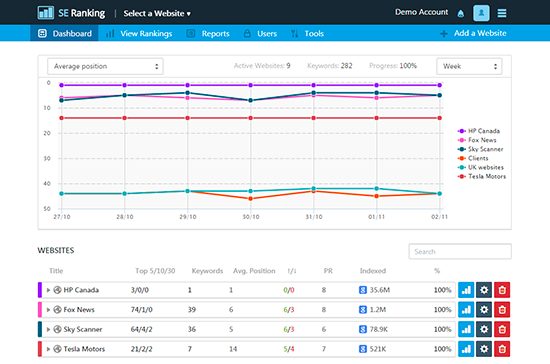Click the HP Canada website name

tap(81, 290)
